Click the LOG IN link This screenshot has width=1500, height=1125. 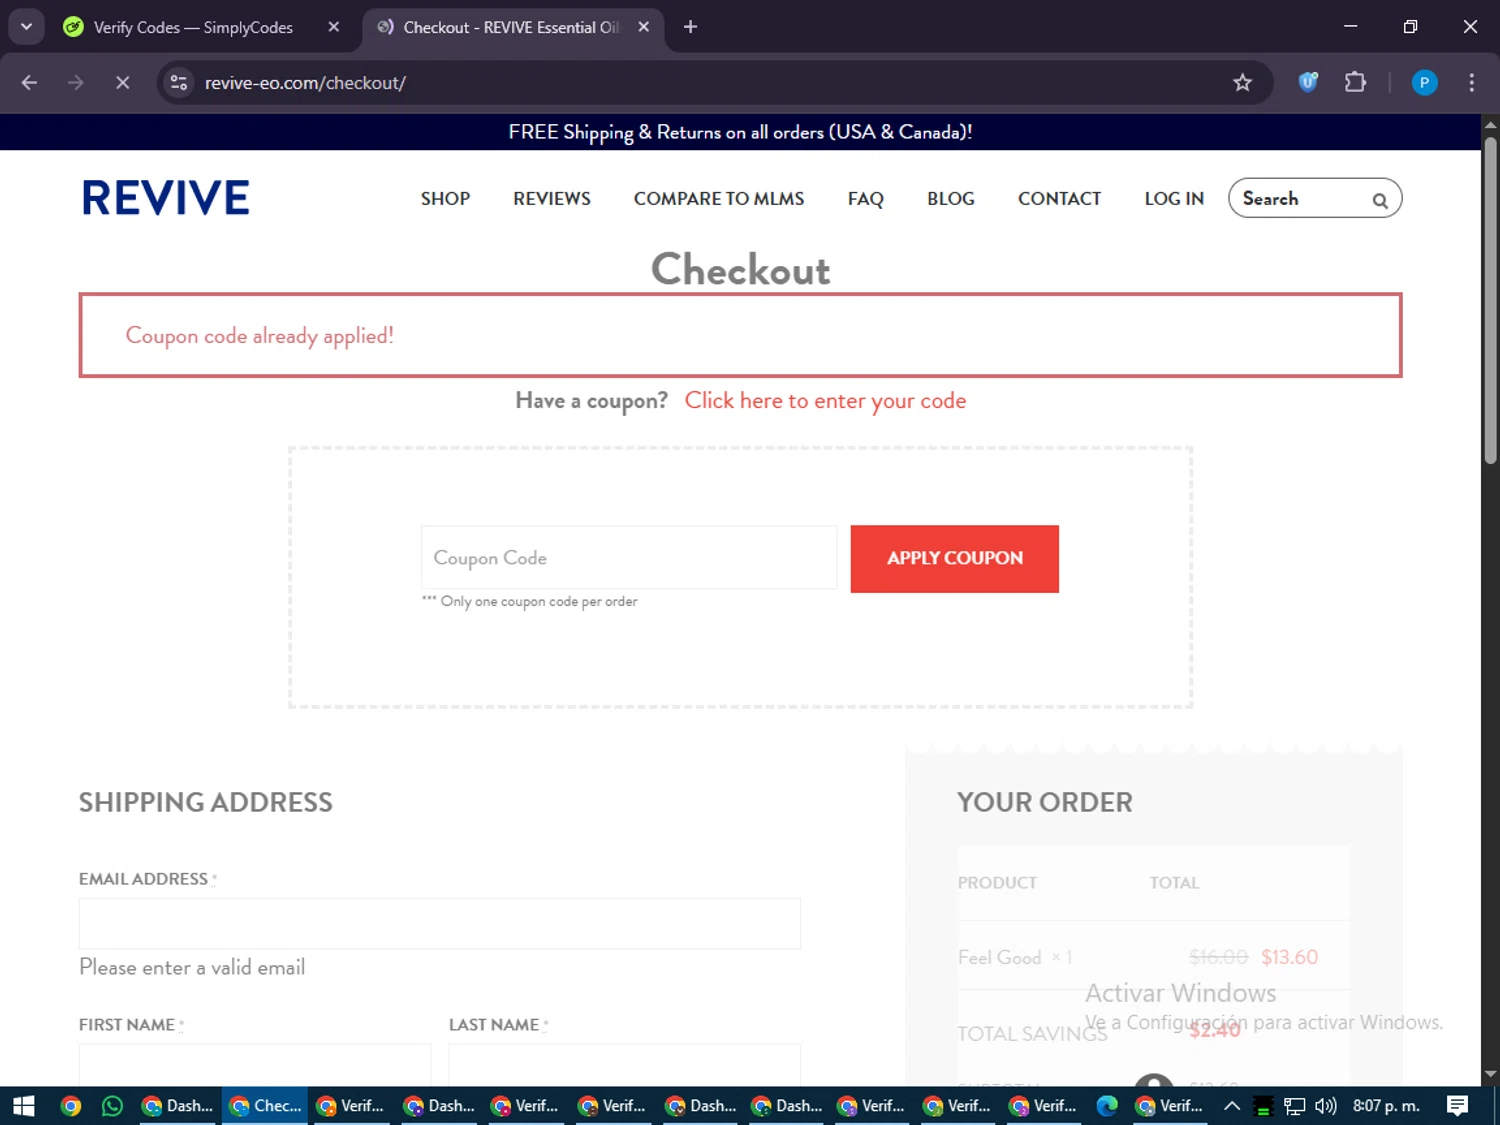[x=1174, y=199]
